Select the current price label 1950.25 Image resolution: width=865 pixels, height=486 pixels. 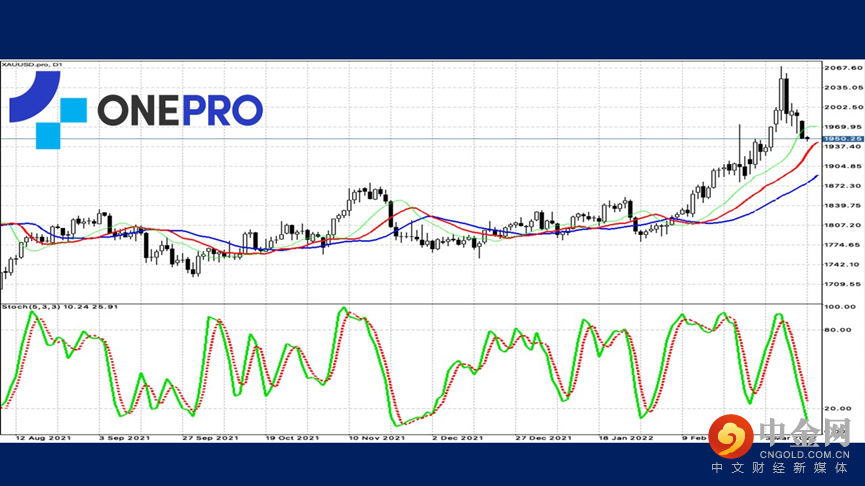click(842, 139)
